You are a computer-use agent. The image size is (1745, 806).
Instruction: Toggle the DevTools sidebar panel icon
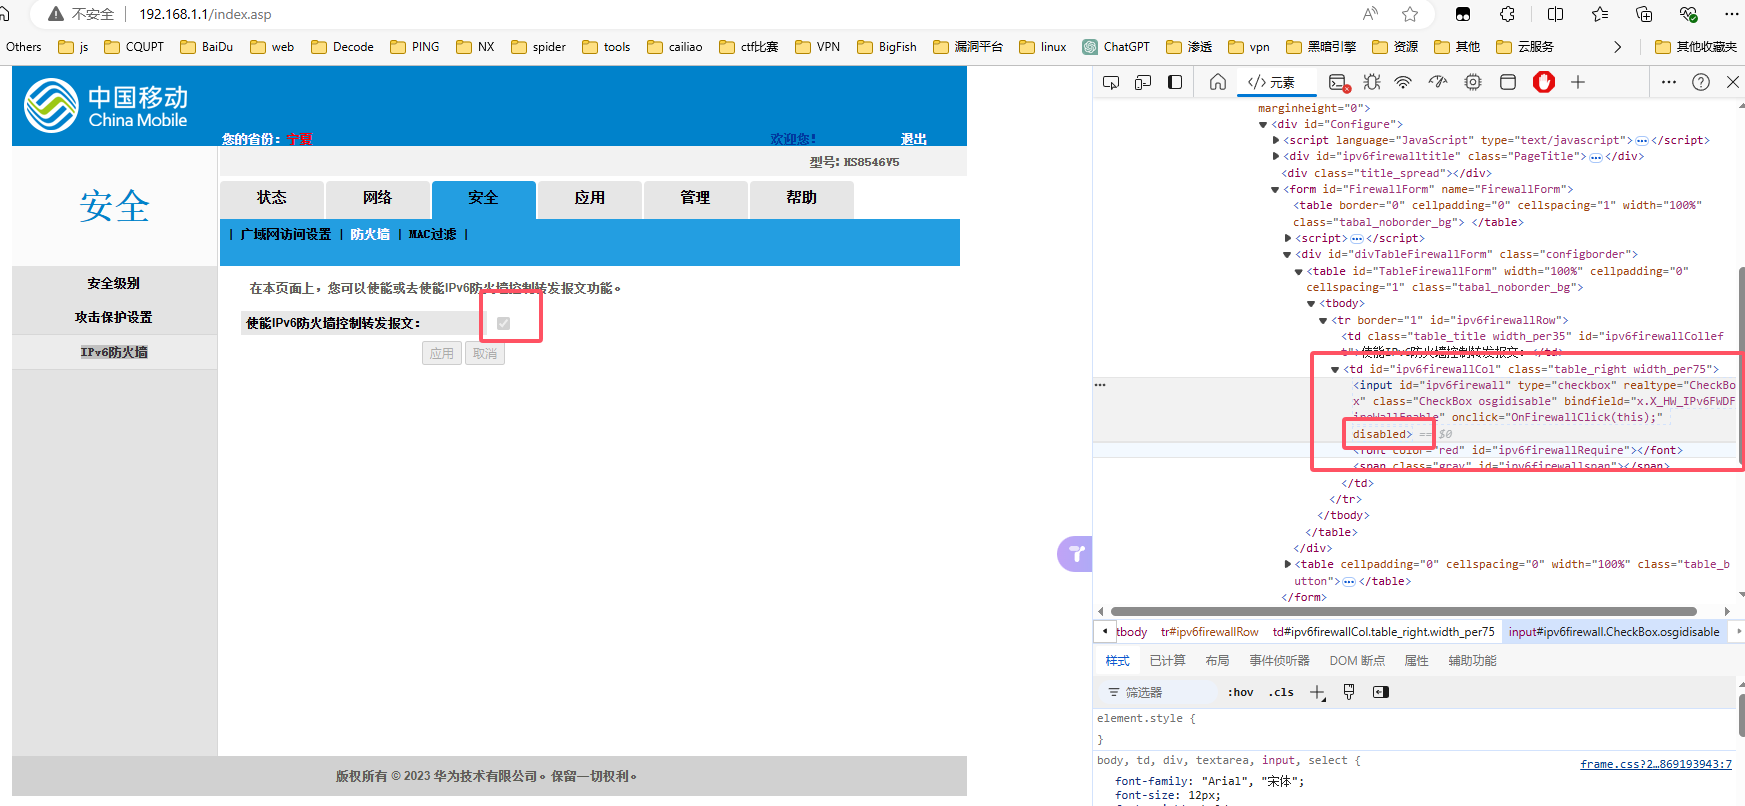point(1175,82)
